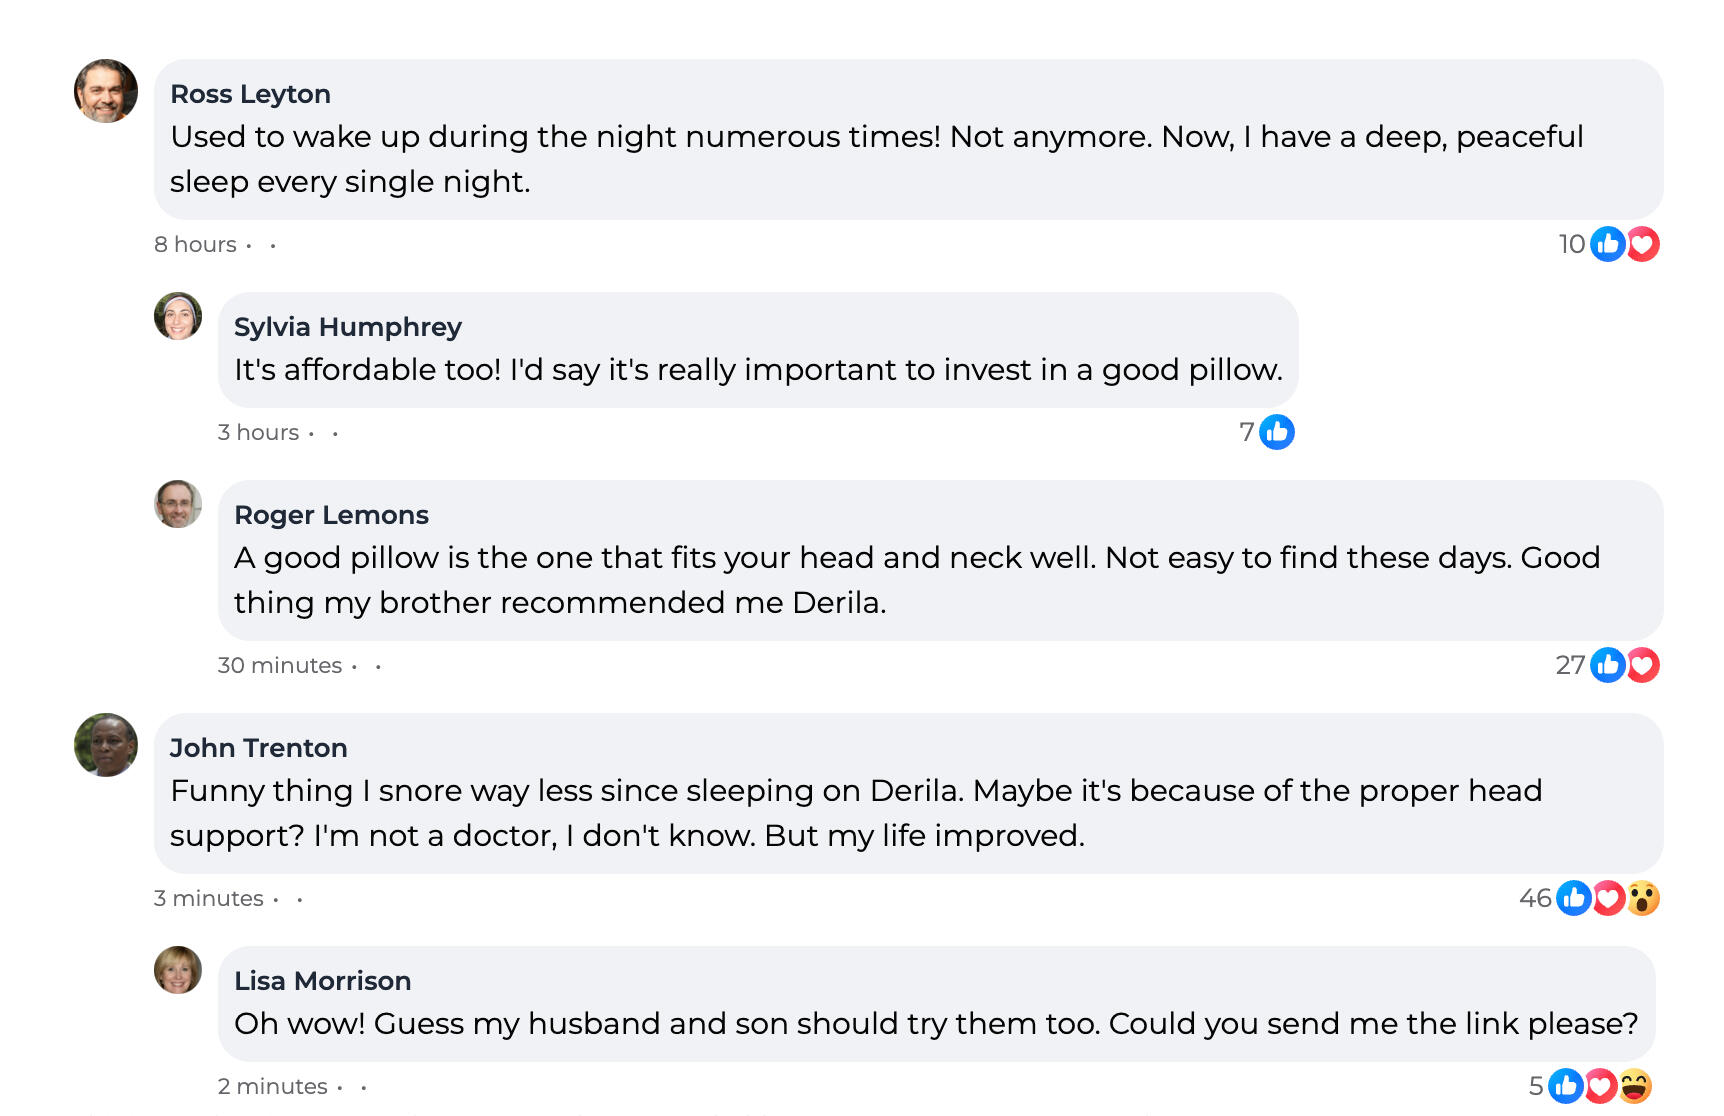
Task: Click the "30 minutes" timestamp
Action: (279, 666)
